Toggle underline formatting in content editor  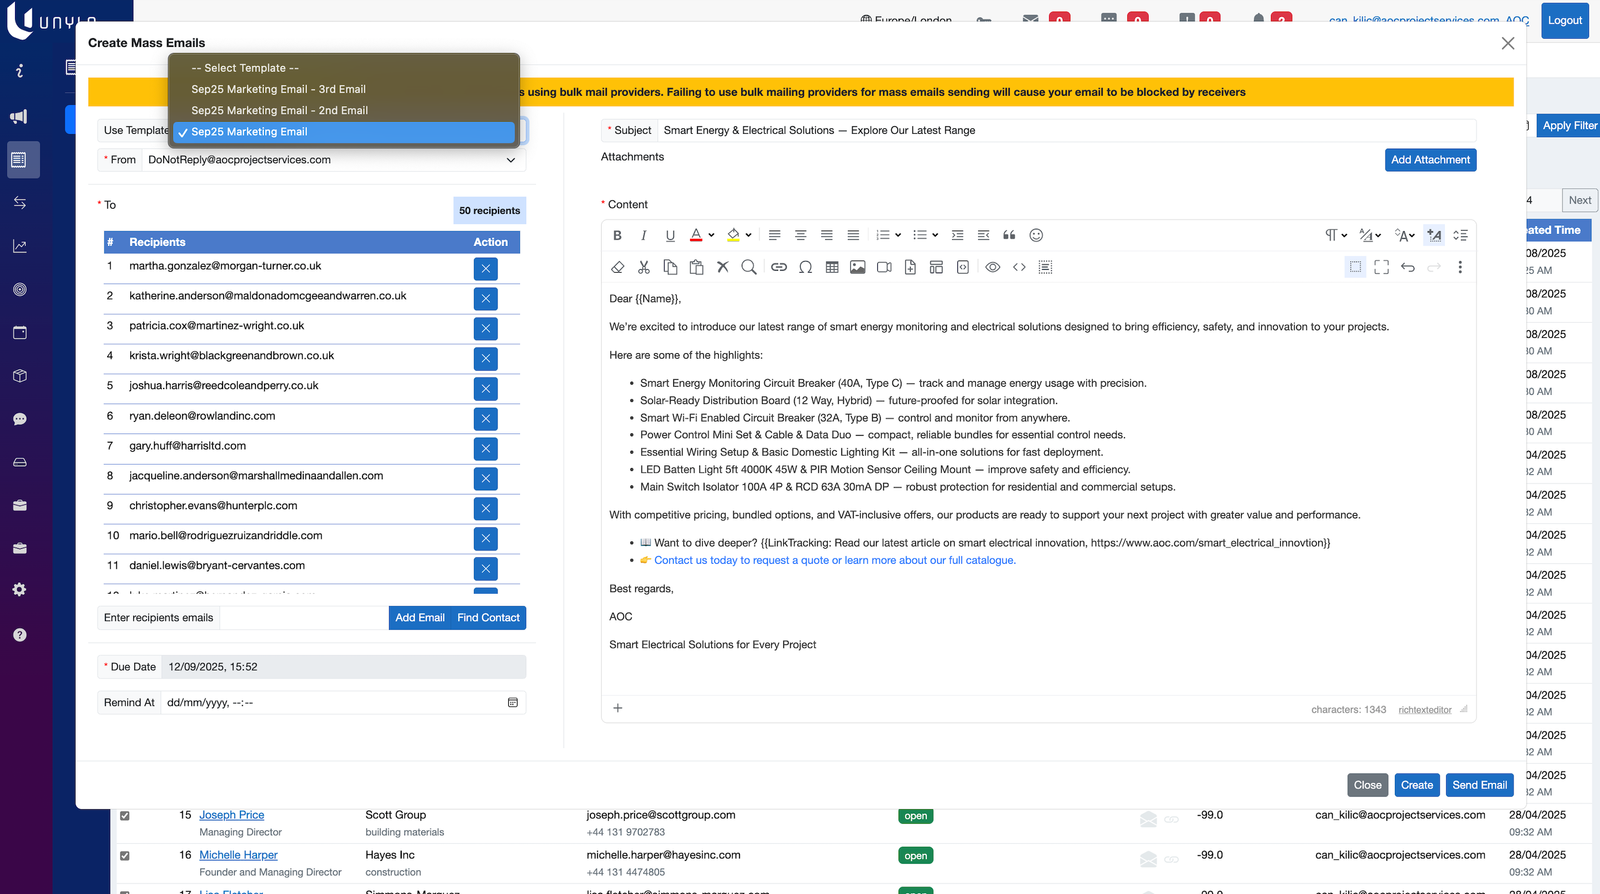[x=670, y=236]
